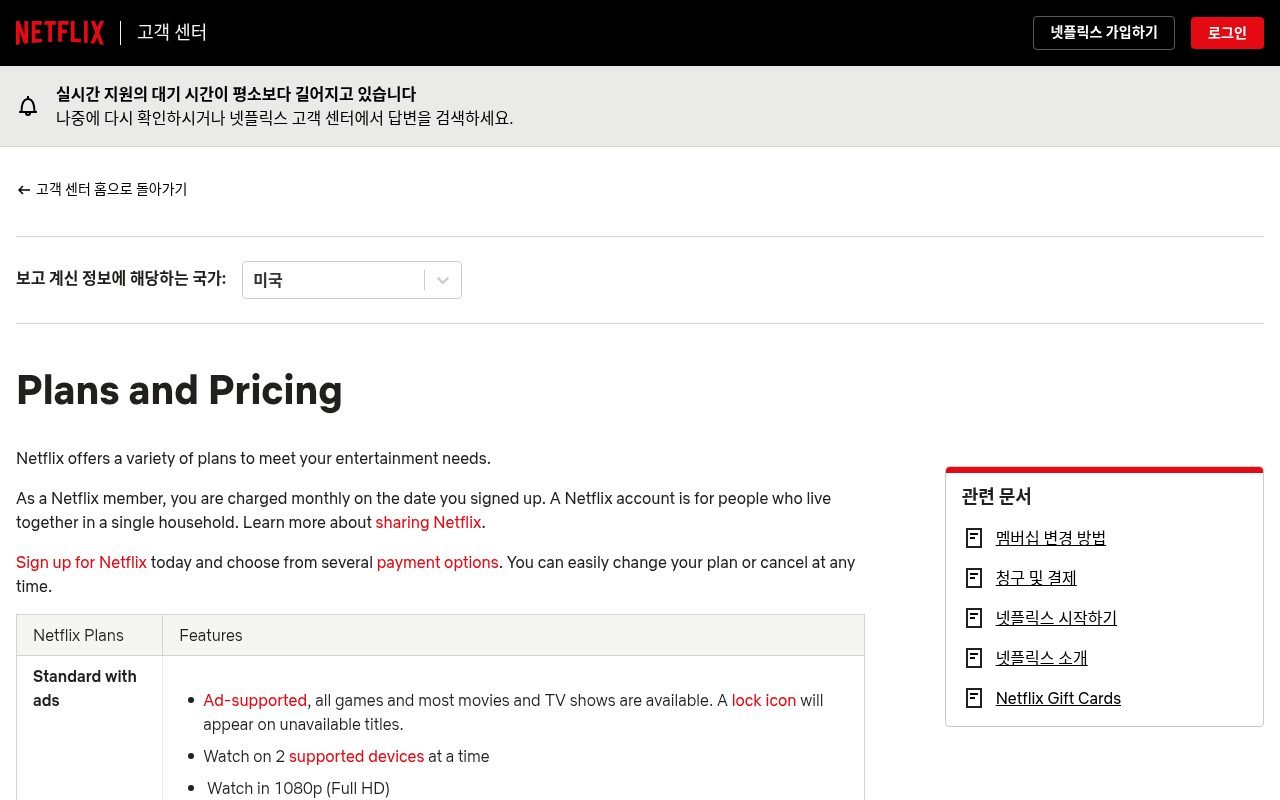Click the document icon beside 청구 및 결제

[x=974, y=578]
